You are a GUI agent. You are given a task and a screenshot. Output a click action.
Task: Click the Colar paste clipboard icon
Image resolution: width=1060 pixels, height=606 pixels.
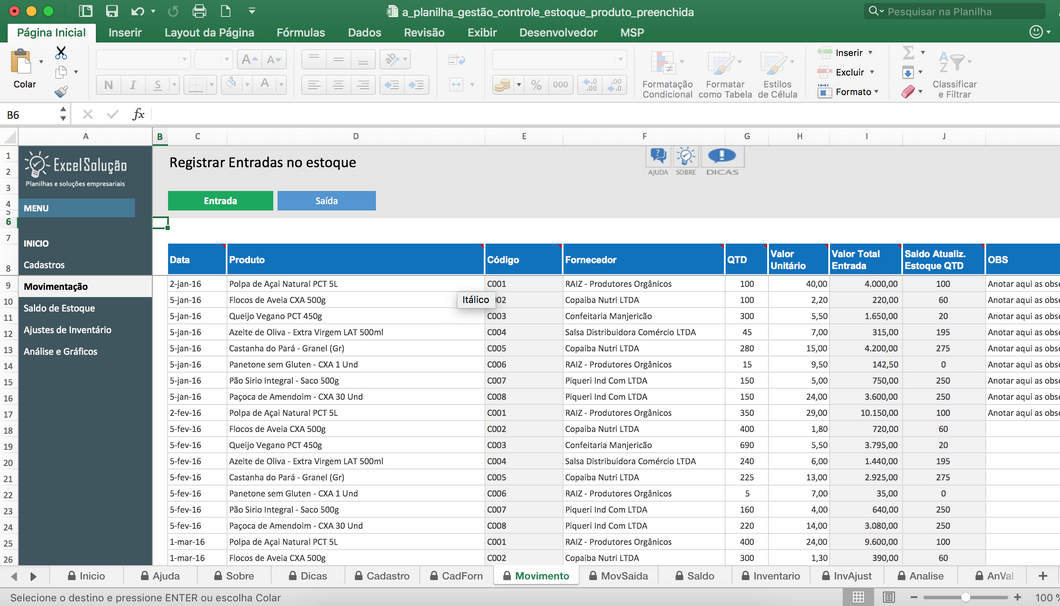pyautogui.click(x=22, y=62)
